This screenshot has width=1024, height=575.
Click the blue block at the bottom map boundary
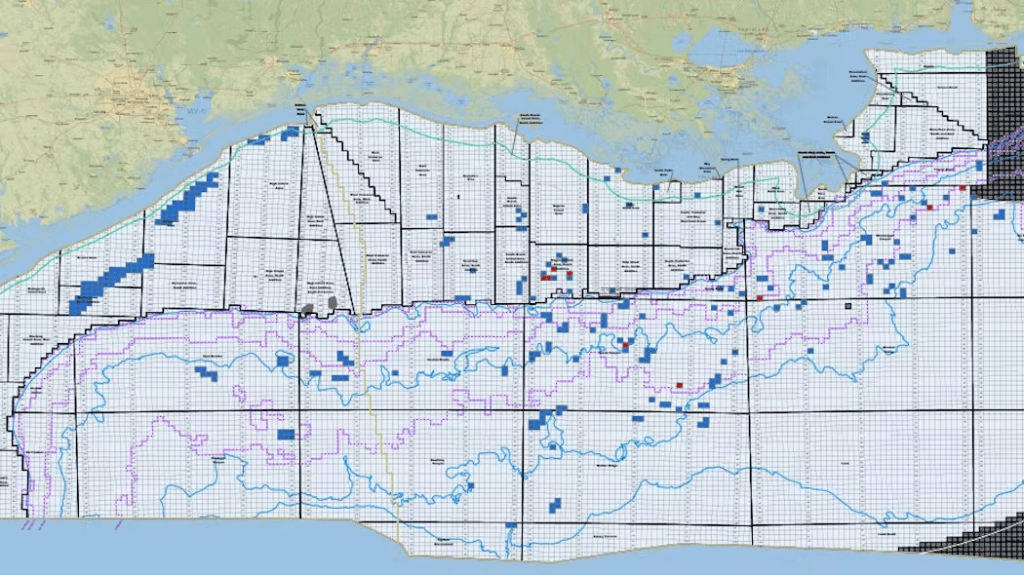511,525
